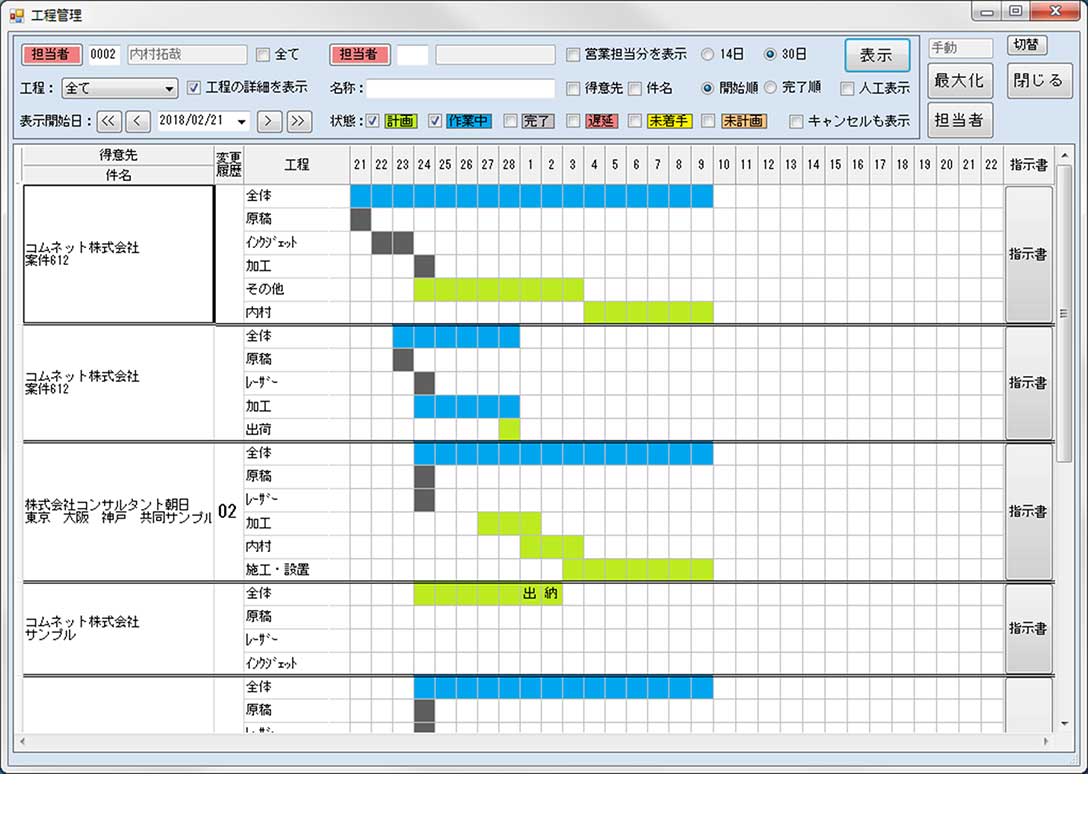
Task: Click the second red 担当者 button
Action: [x=359, y=54]
